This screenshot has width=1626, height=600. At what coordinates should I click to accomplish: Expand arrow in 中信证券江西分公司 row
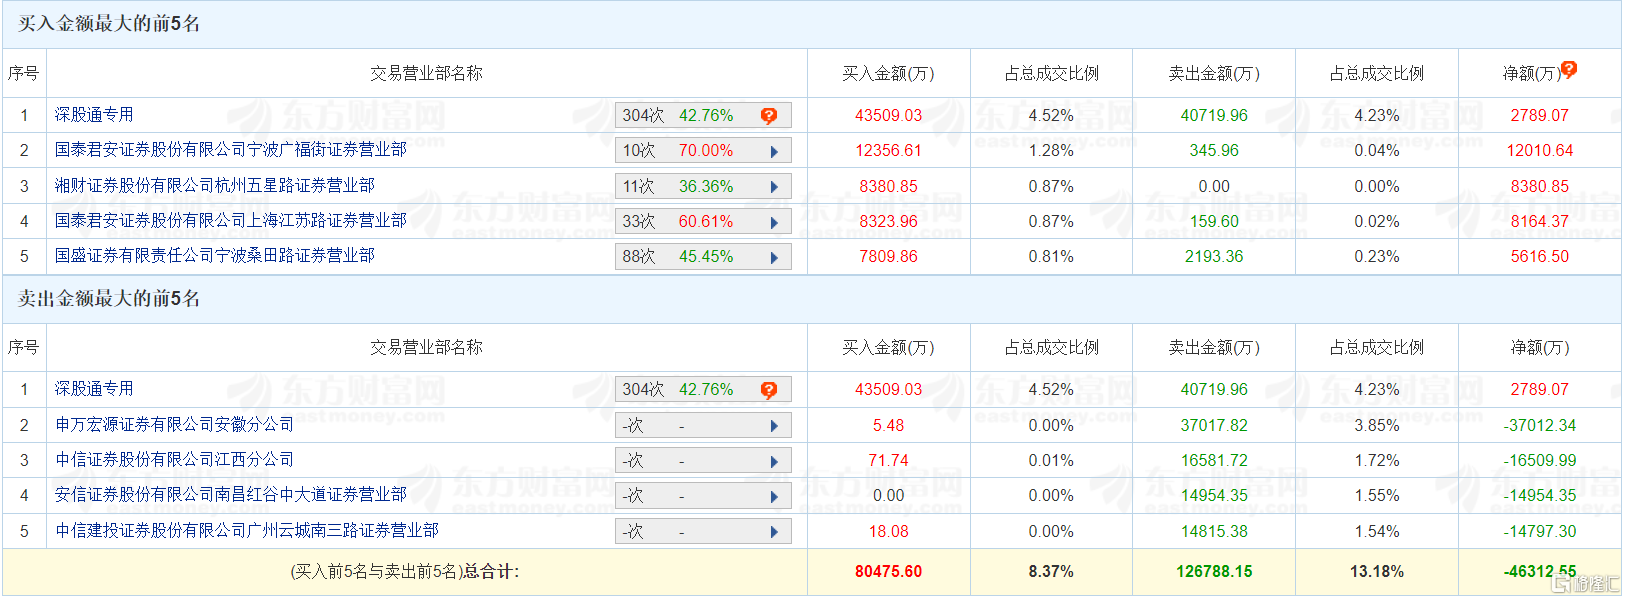click(x=774, y=462)
